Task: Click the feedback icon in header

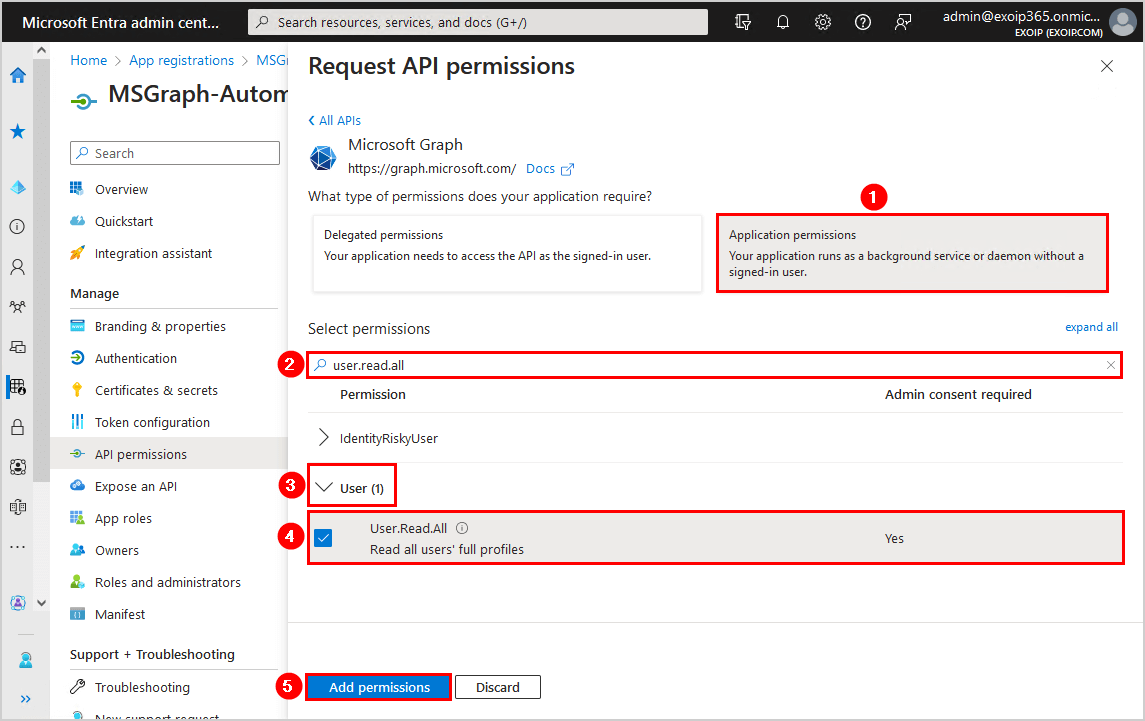Action: pos(903,22)
